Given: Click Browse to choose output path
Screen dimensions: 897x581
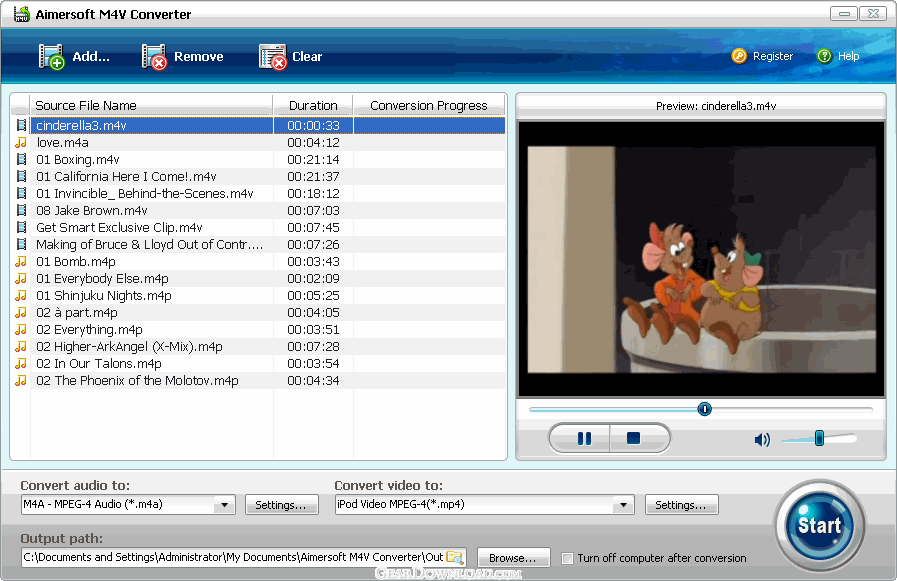Looking at the screenshot, I should [x=513, y=558].
